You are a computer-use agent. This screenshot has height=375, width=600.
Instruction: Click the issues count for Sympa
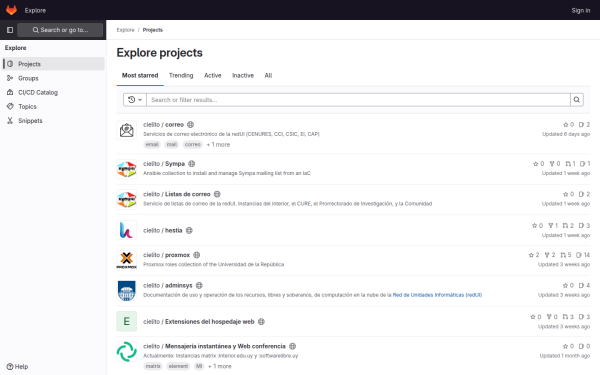pyautogui.click(x=585, y=163)
